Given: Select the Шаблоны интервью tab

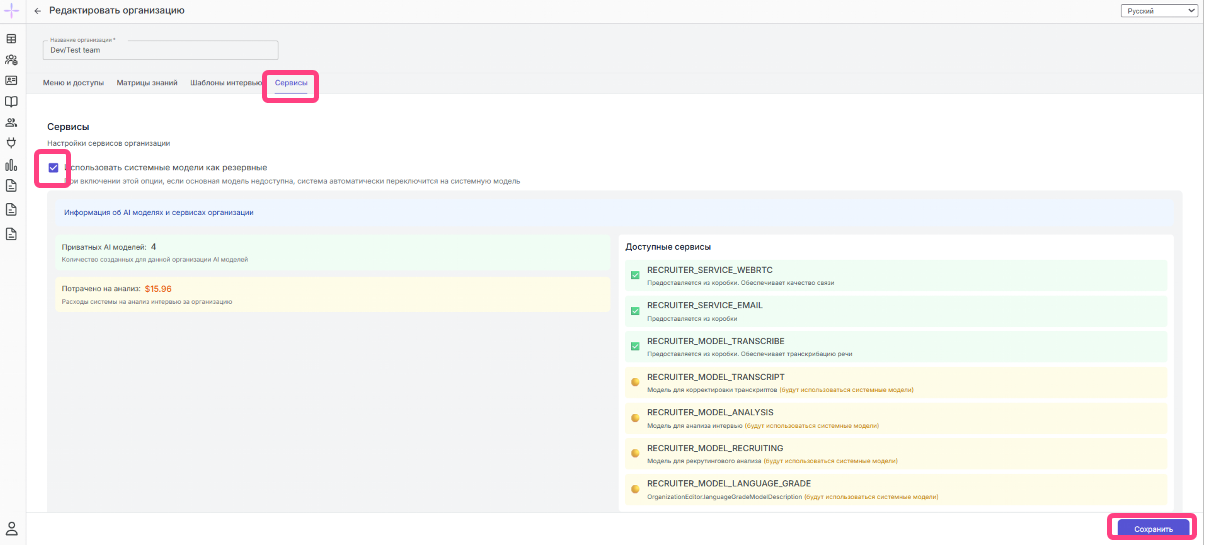Looking at the screenshot, I should [x=226, y=83].
